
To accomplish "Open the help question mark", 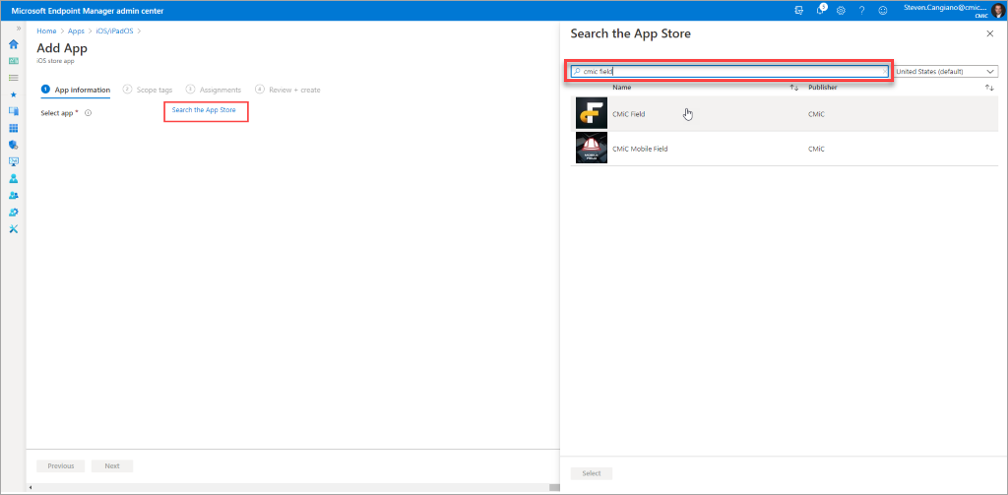I will [x=861, y=11].
